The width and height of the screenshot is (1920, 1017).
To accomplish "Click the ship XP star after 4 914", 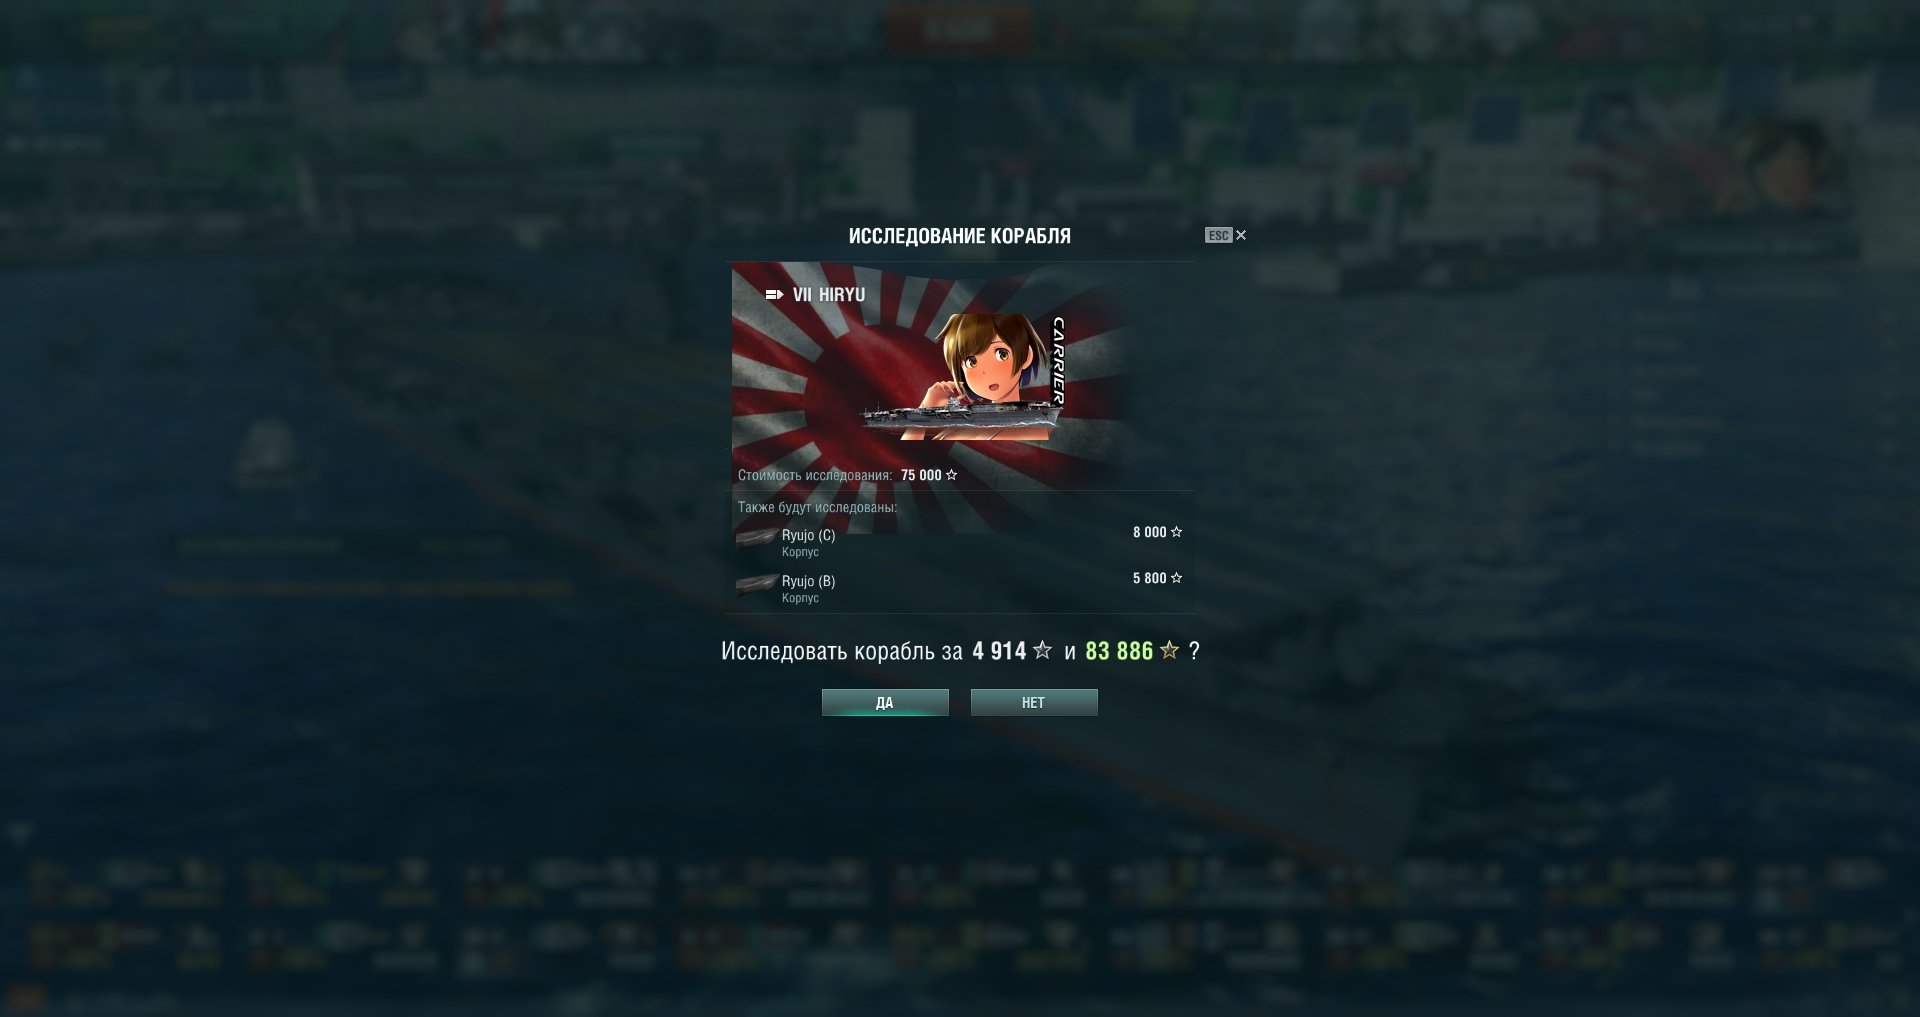I will tap(1042, 650).
